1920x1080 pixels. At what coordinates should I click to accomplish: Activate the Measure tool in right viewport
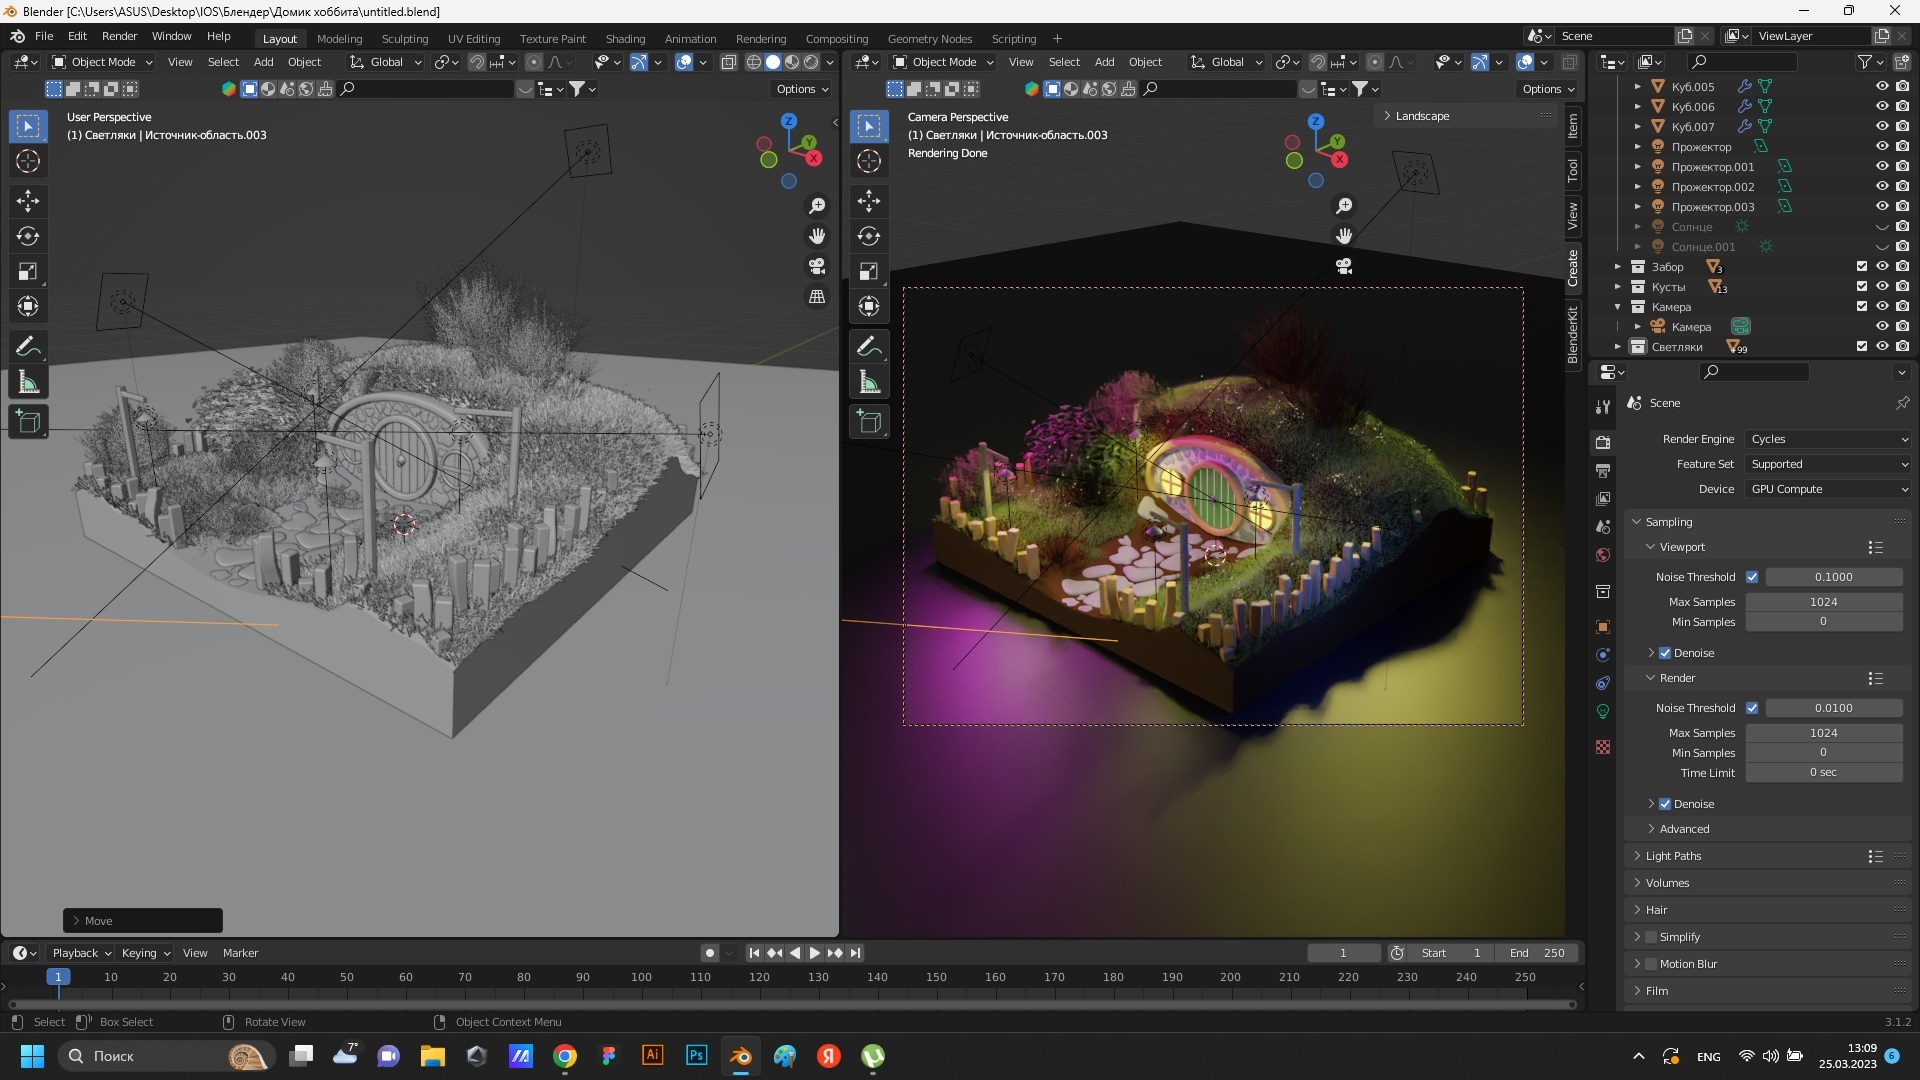pyautogui.click(x=869, y=383)
